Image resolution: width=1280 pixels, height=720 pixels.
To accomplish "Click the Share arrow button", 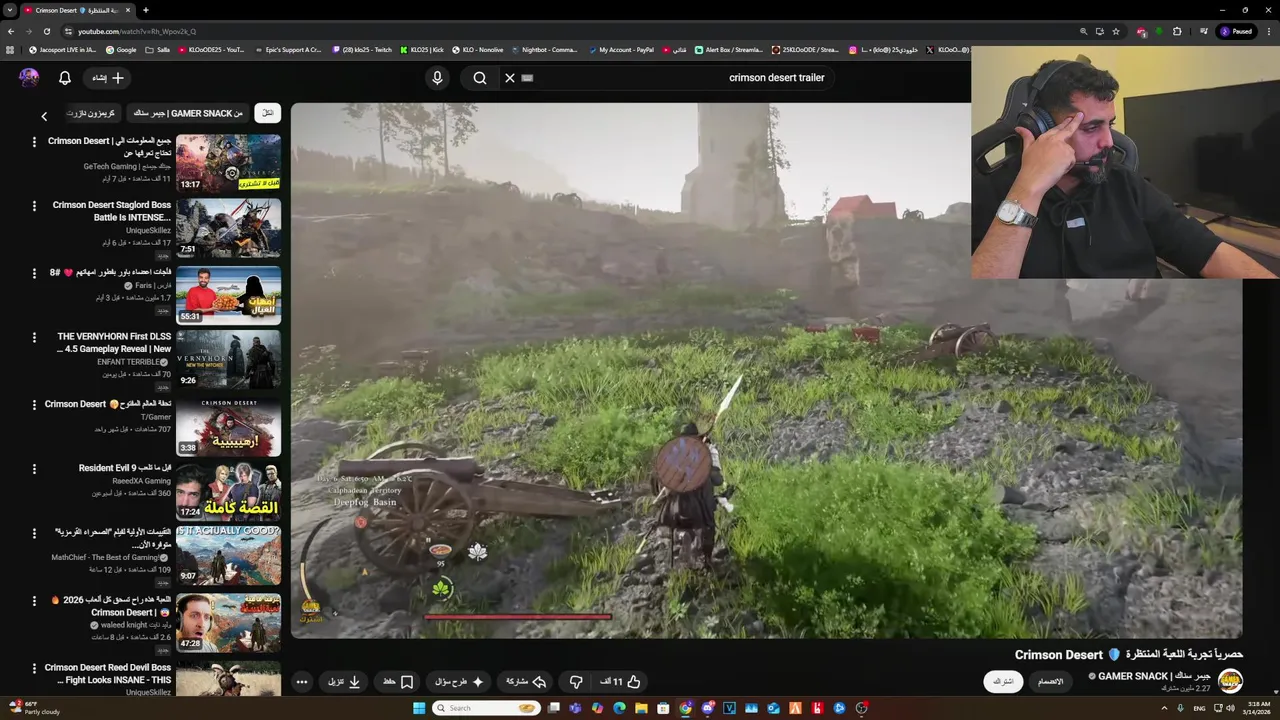I will pyautogui.click(x=526, y=682).
